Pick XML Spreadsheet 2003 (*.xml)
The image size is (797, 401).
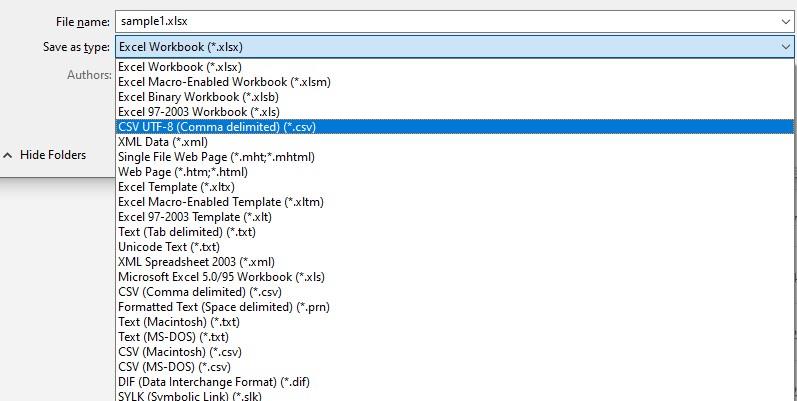[454, 262]
